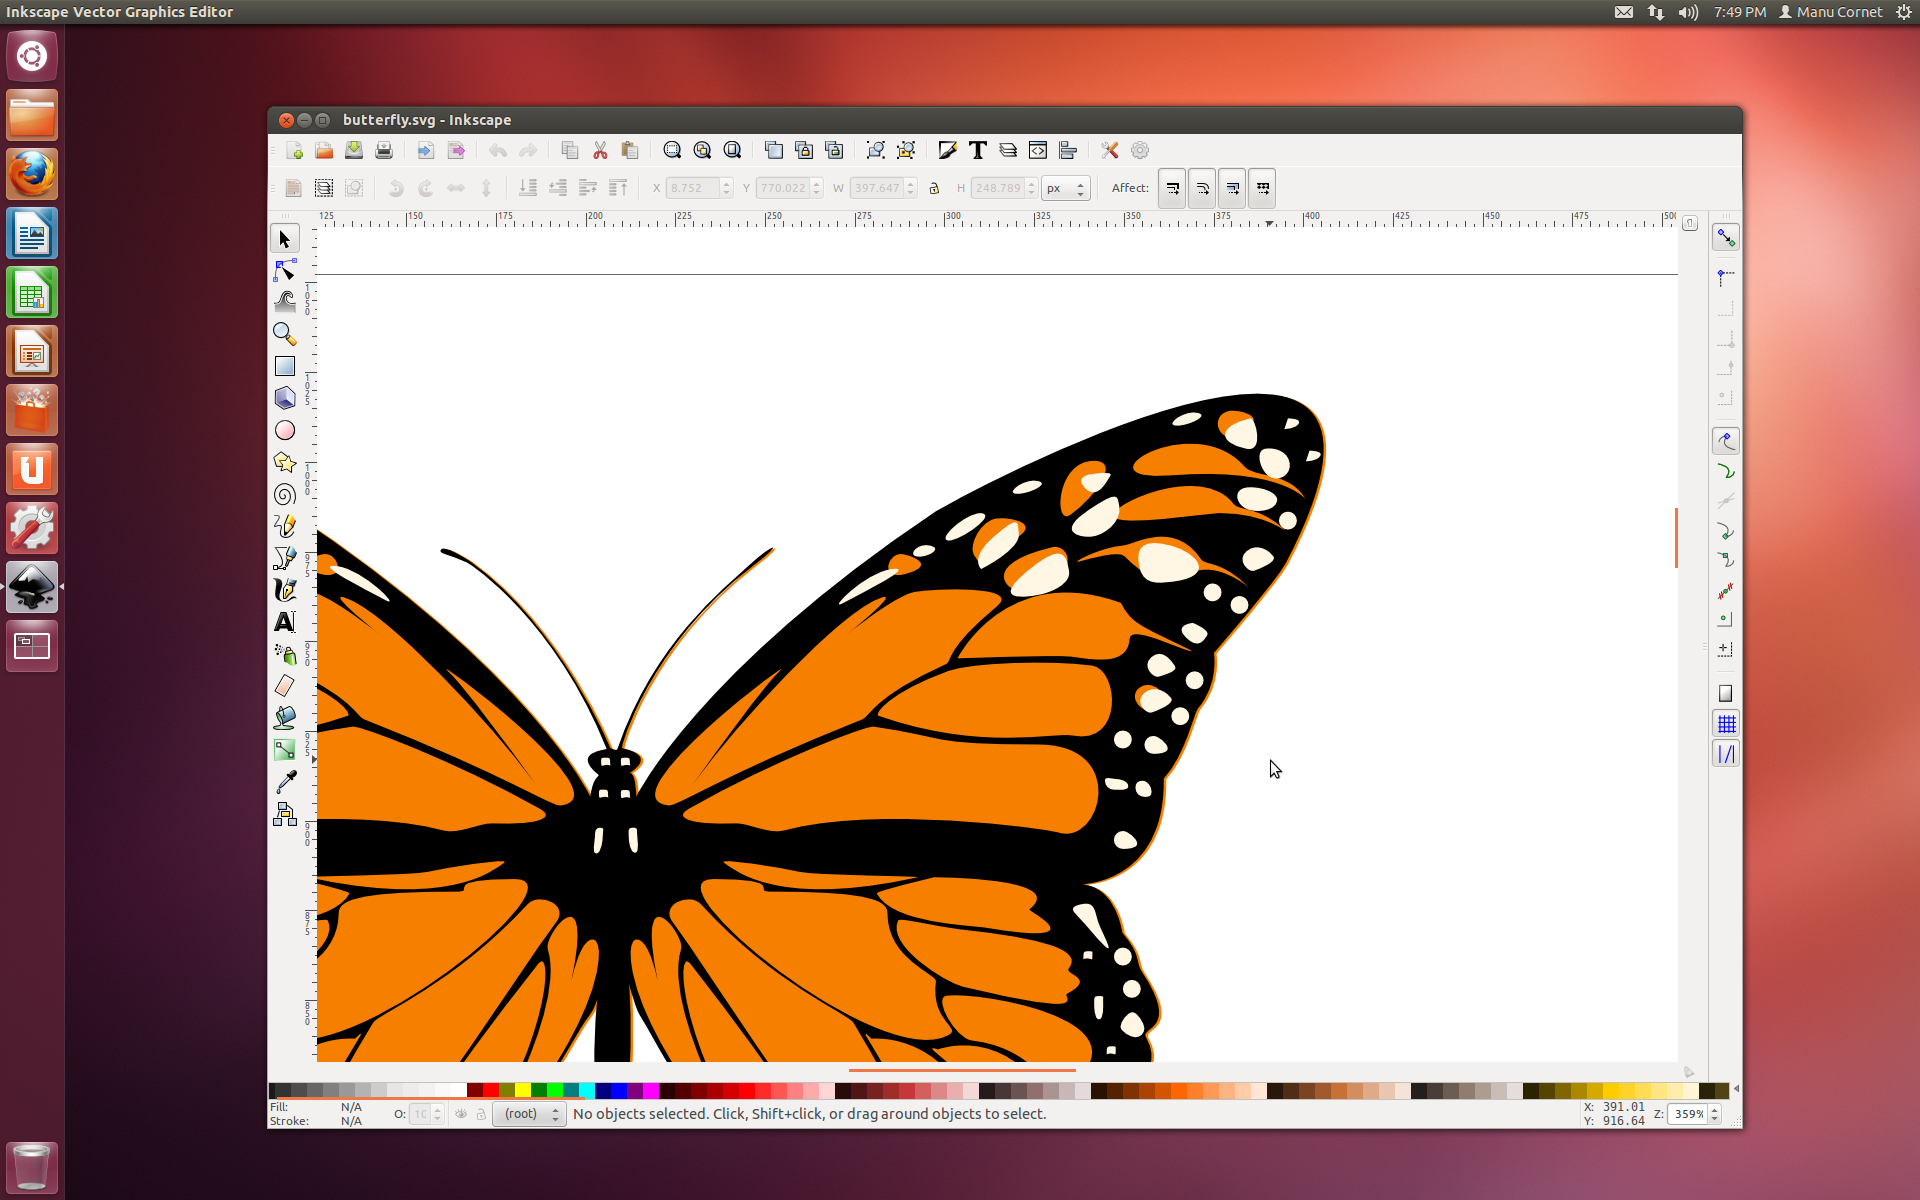1920x1200 pixels.
Task: Open the (root) layer dropdown
Action: [530, 1114]
